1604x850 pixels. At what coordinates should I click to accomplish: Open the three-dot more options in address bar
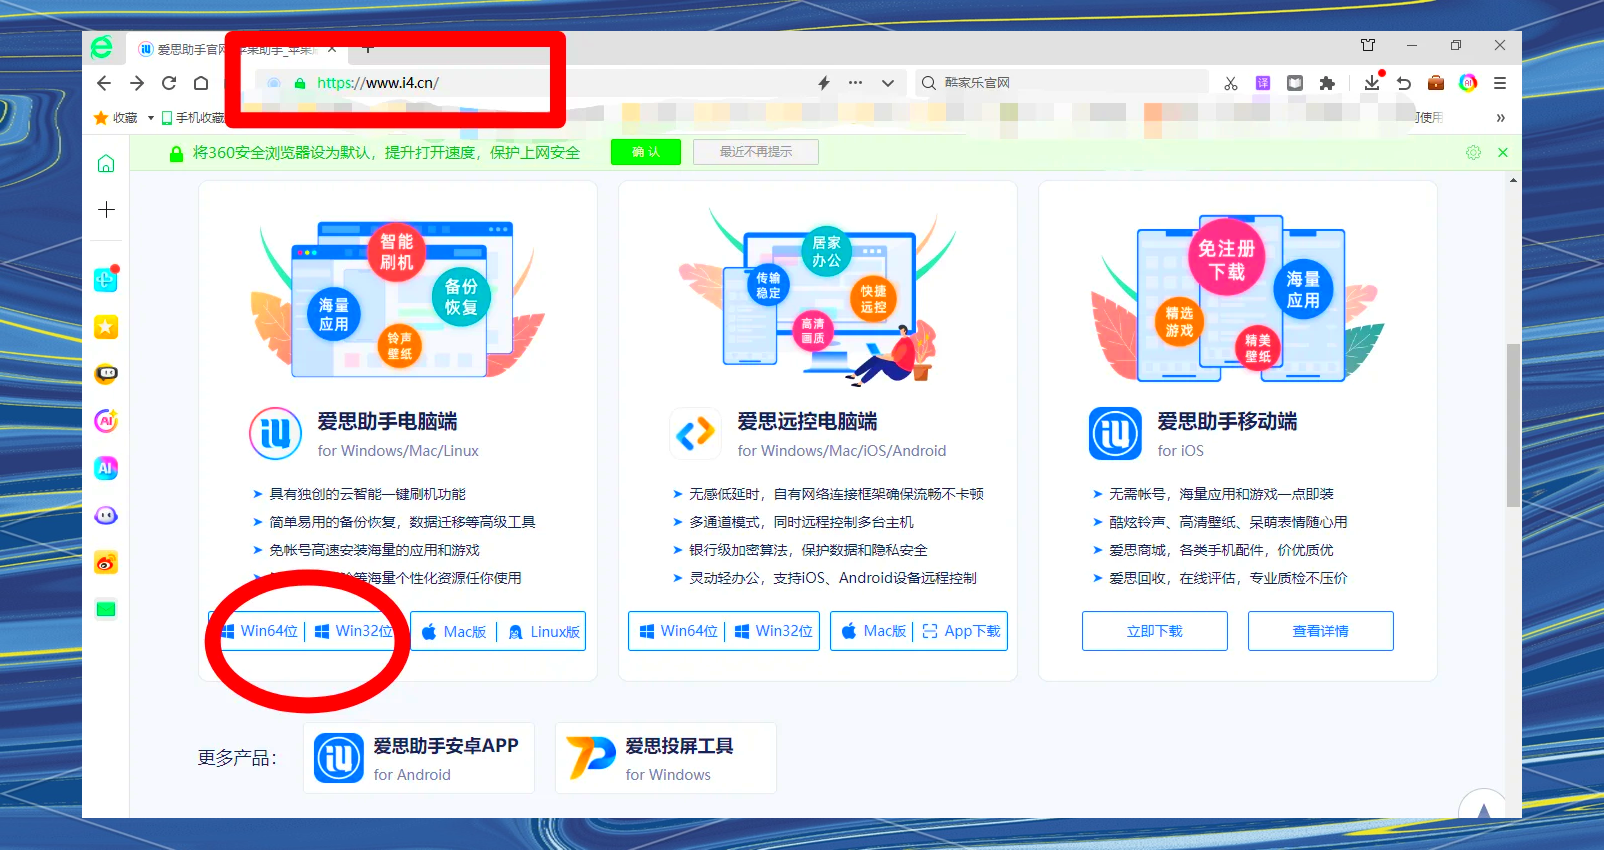856,83
